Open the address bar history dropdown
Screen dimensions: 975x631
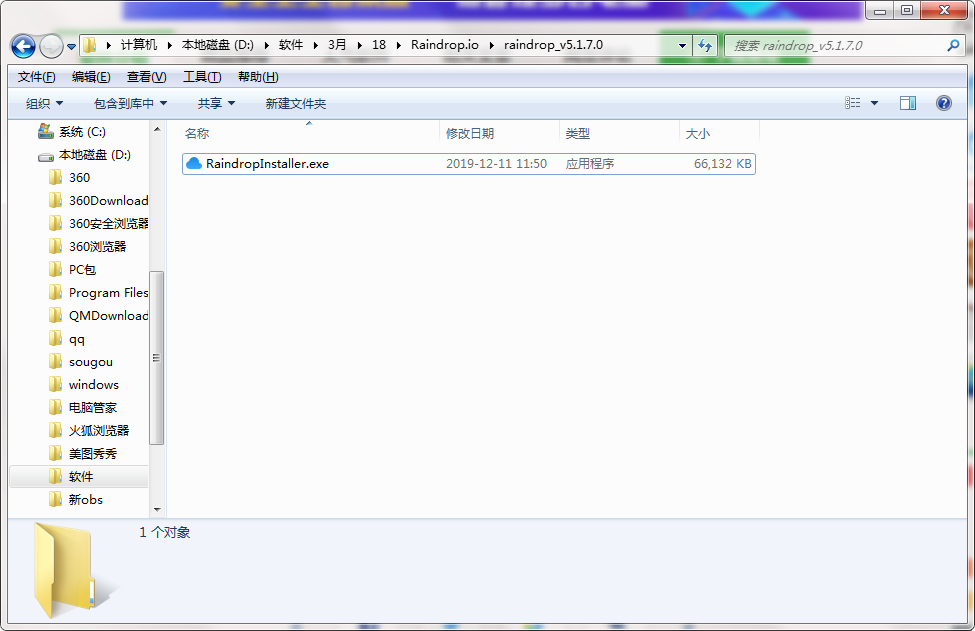(680, 46)
